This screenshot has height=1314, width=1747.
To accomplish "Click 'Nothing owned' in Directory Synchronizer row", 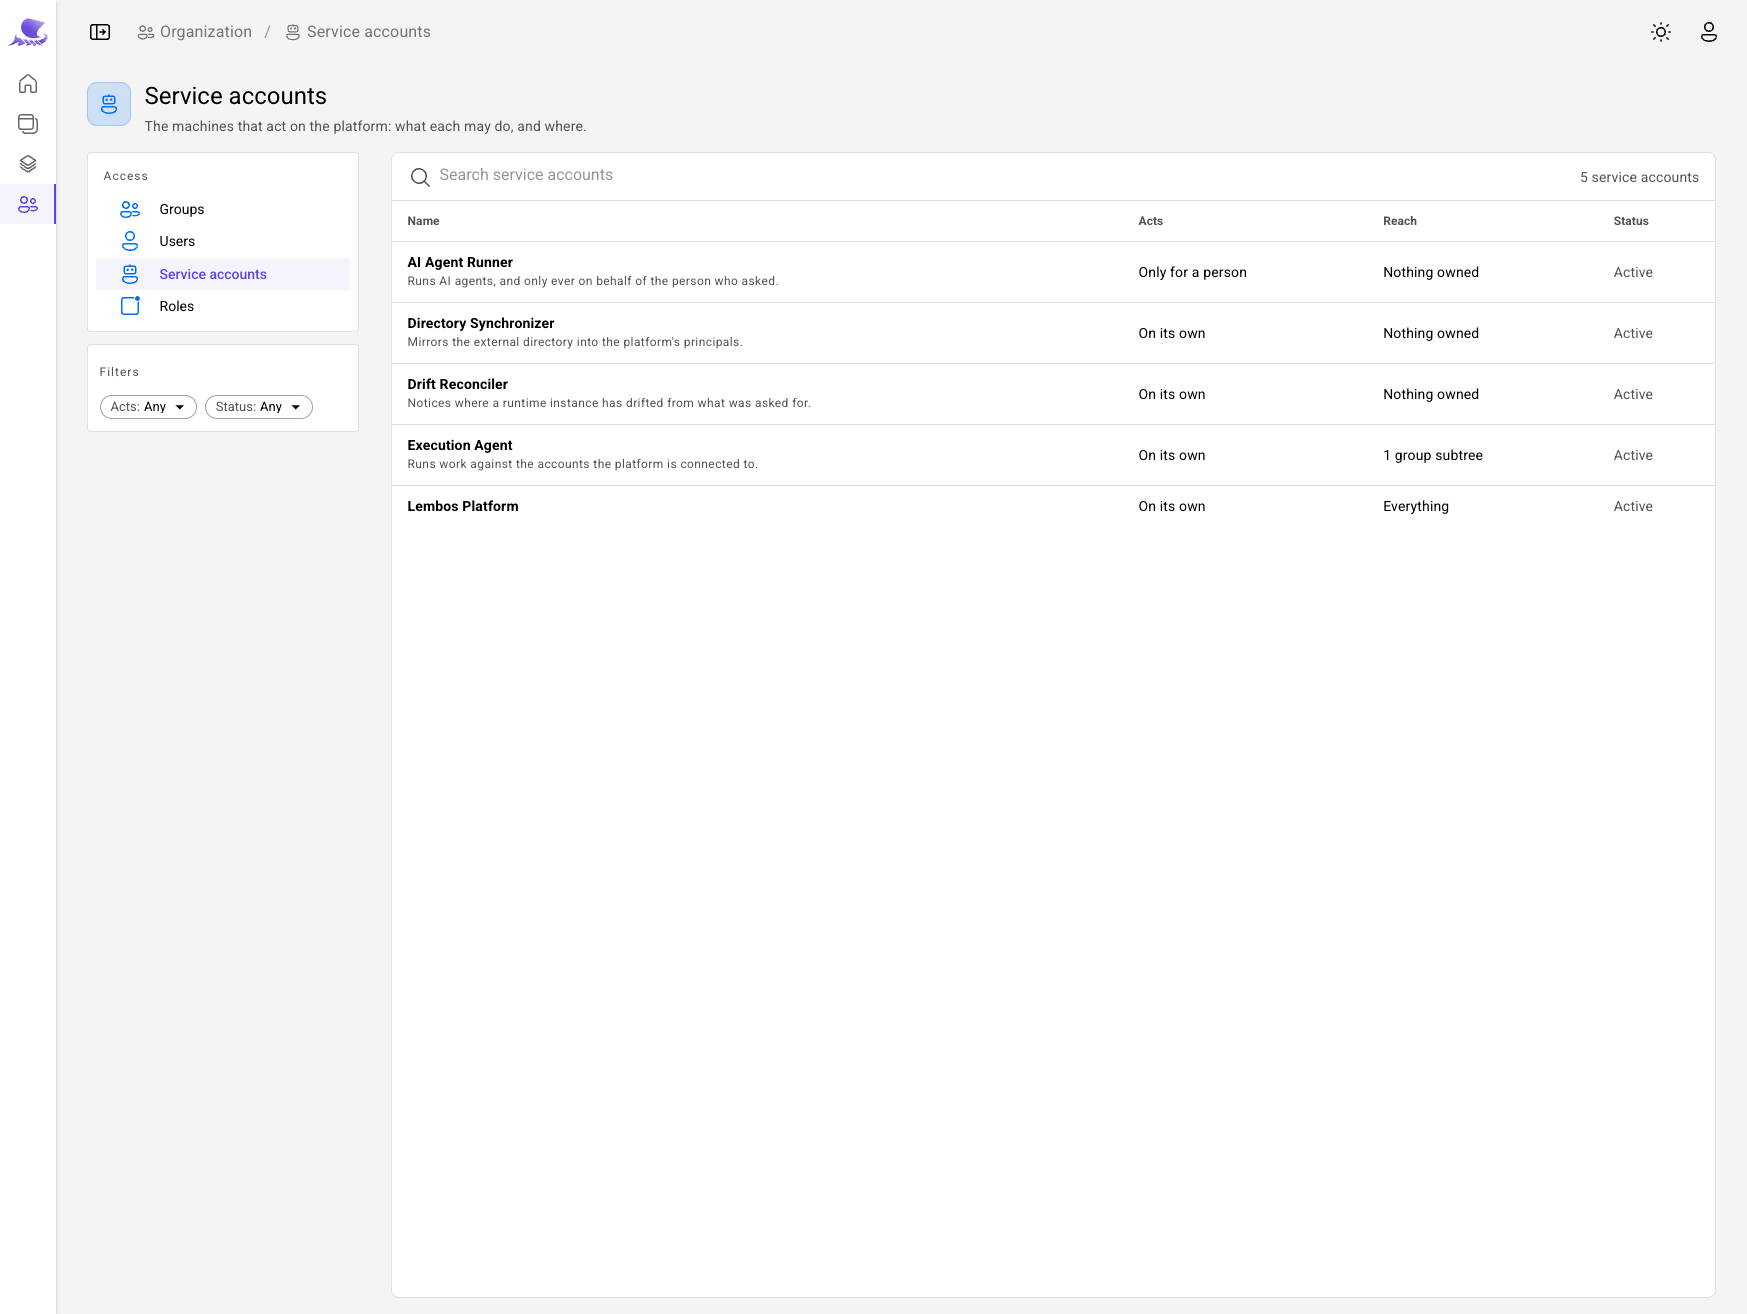I will pyautogui.click(x=1430, y=333).
